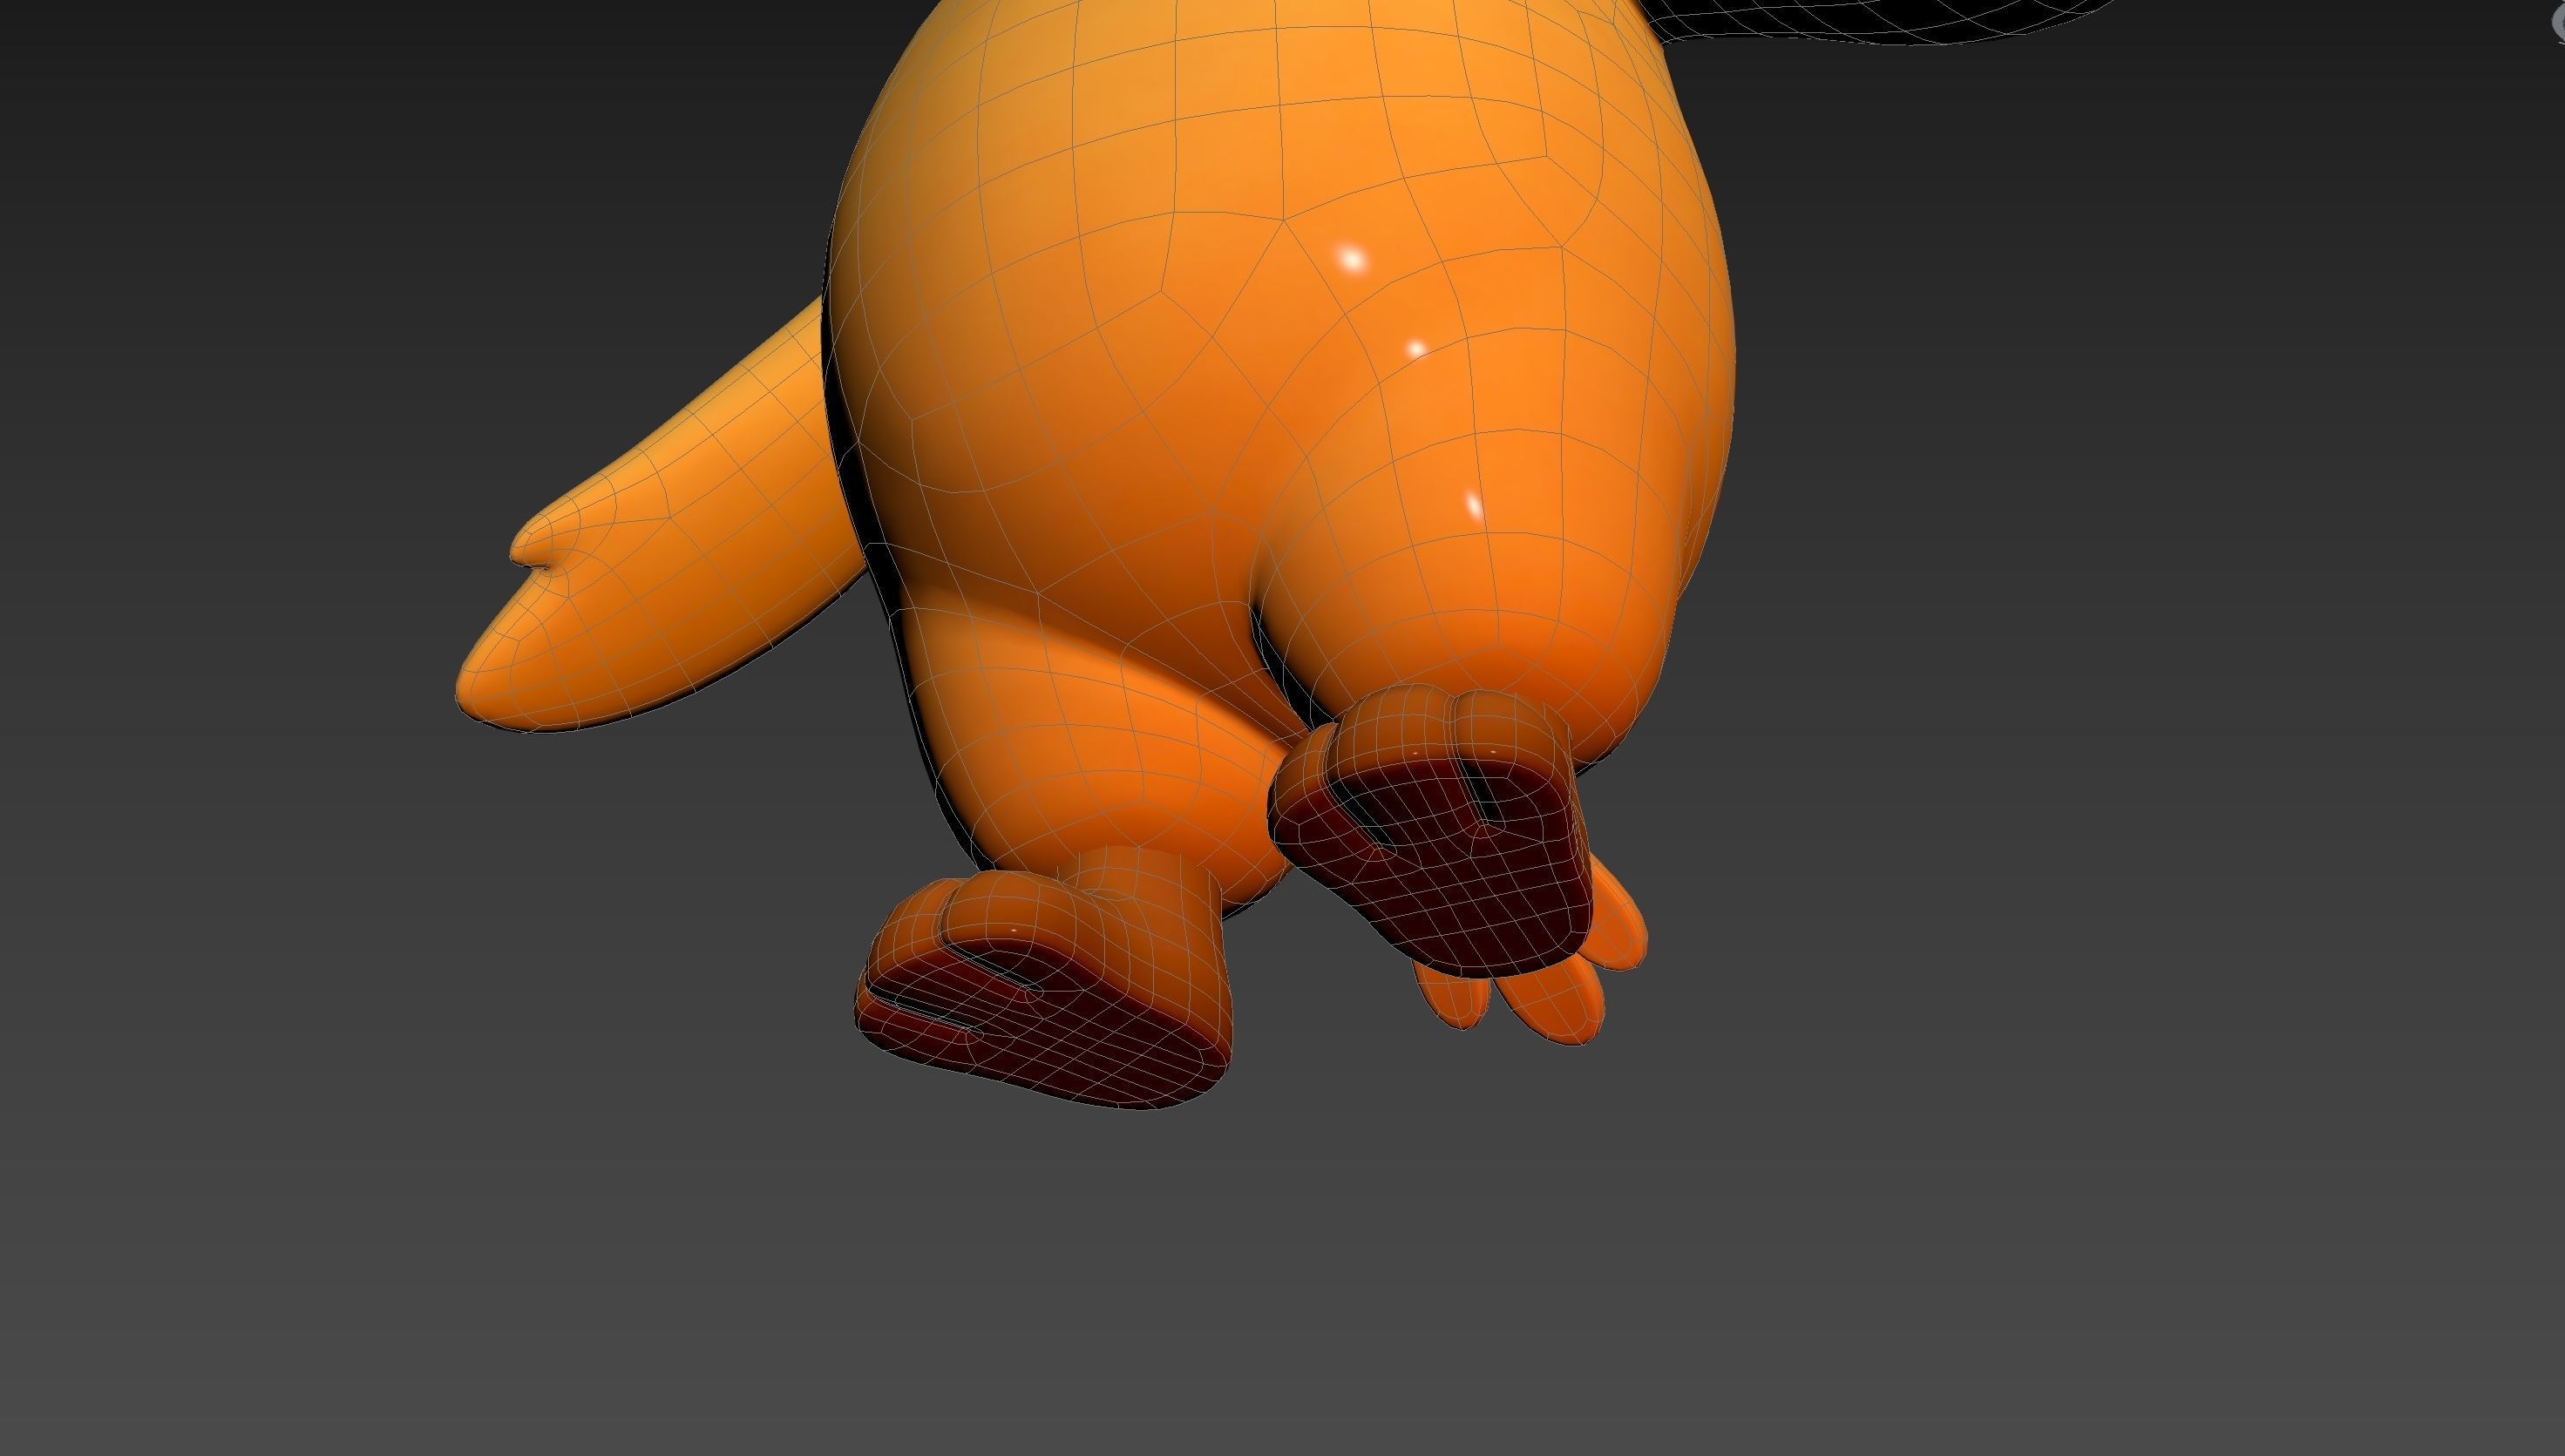Select the dark sole of the raised foot
The image size is (2565, 1456).
coord(1450,870)
